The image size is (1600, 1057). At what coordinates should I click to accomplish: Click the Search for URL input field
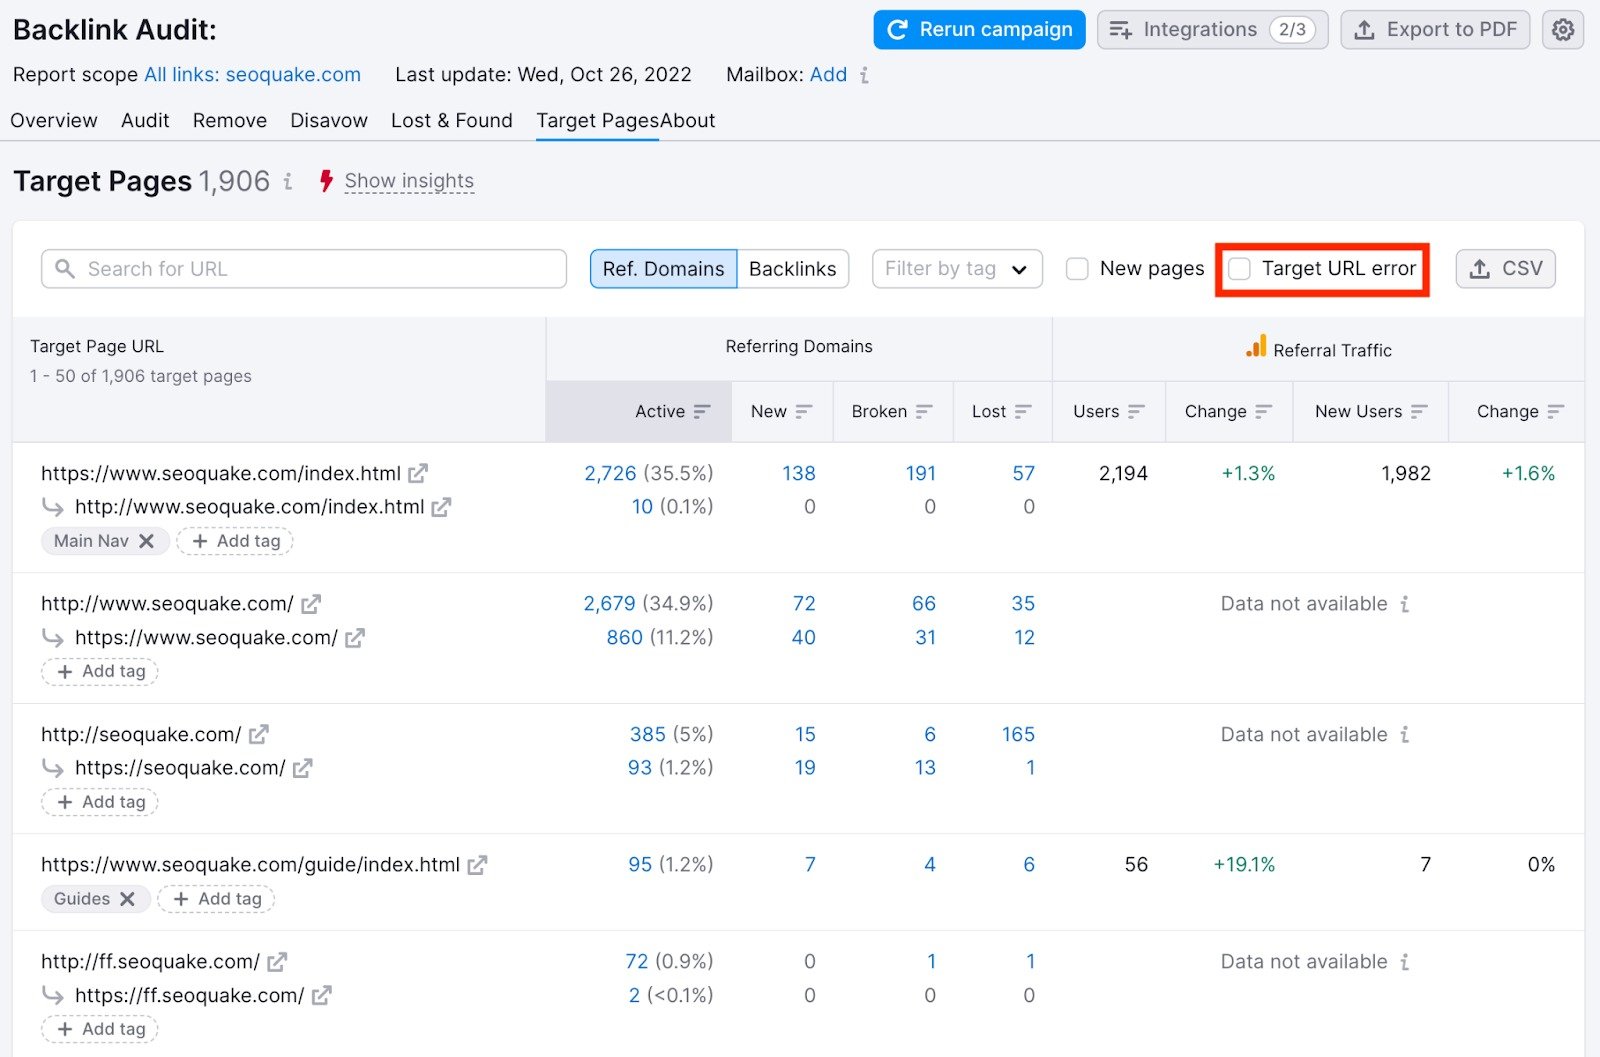pos(300,268)
